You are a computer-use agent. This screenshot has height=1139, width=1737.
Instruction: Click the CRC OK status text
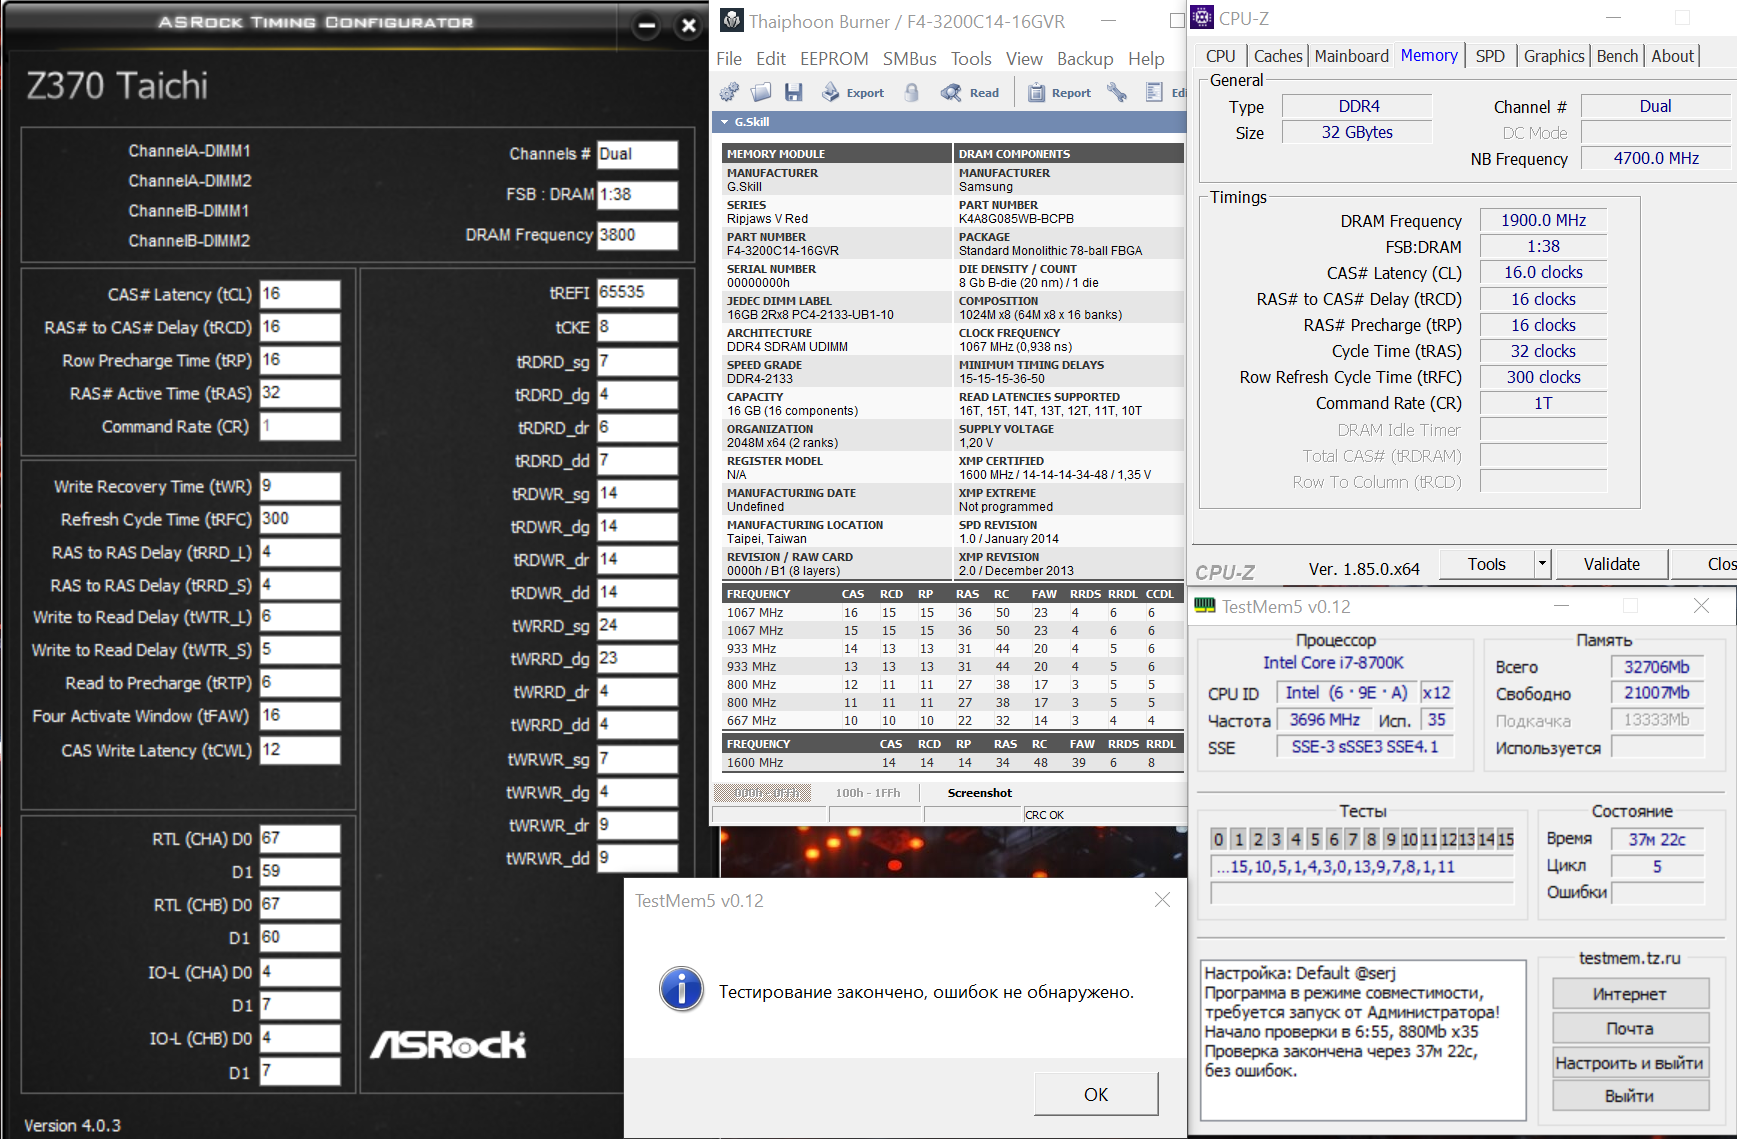click(1044, 815)
